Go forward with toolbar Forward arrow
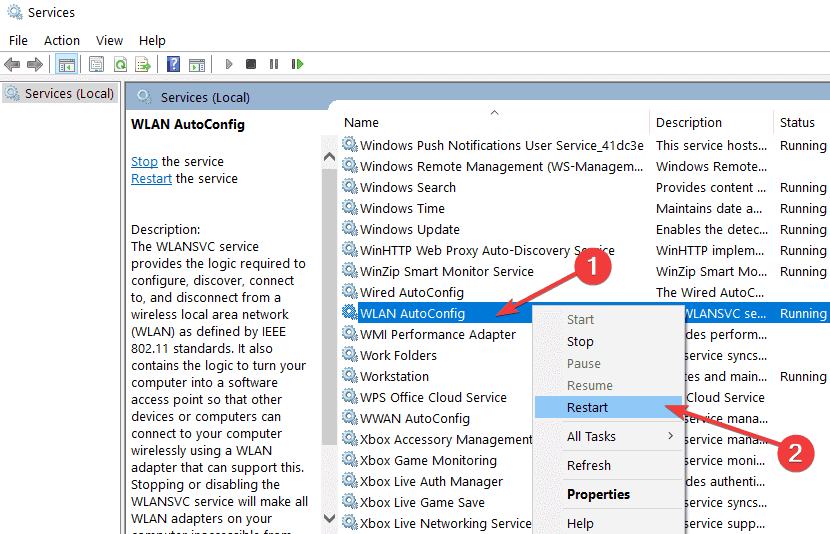830x534 pixels. (34, 65)
